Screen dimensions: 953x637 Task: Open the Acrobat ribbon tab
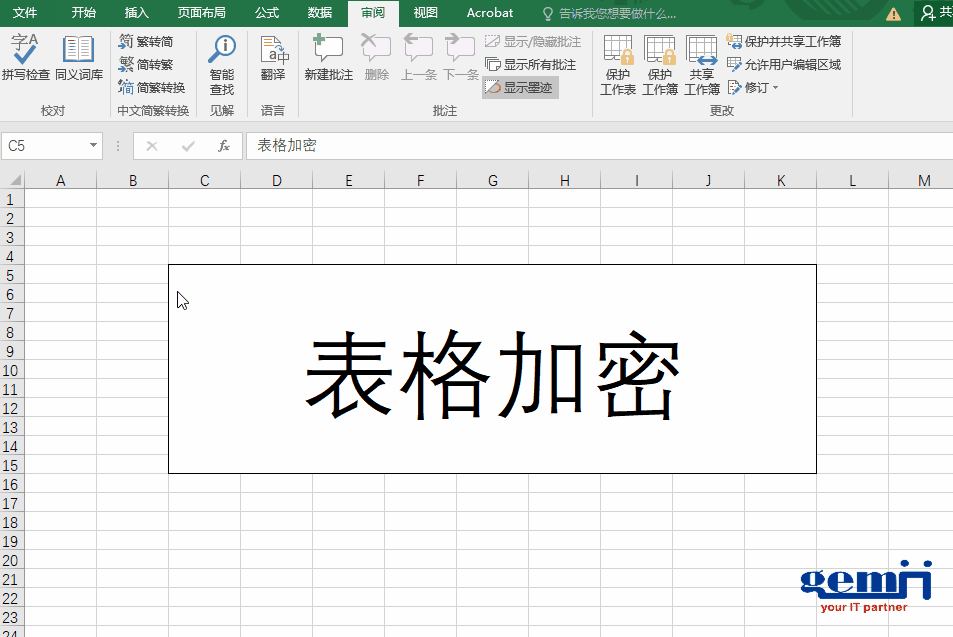489,13
